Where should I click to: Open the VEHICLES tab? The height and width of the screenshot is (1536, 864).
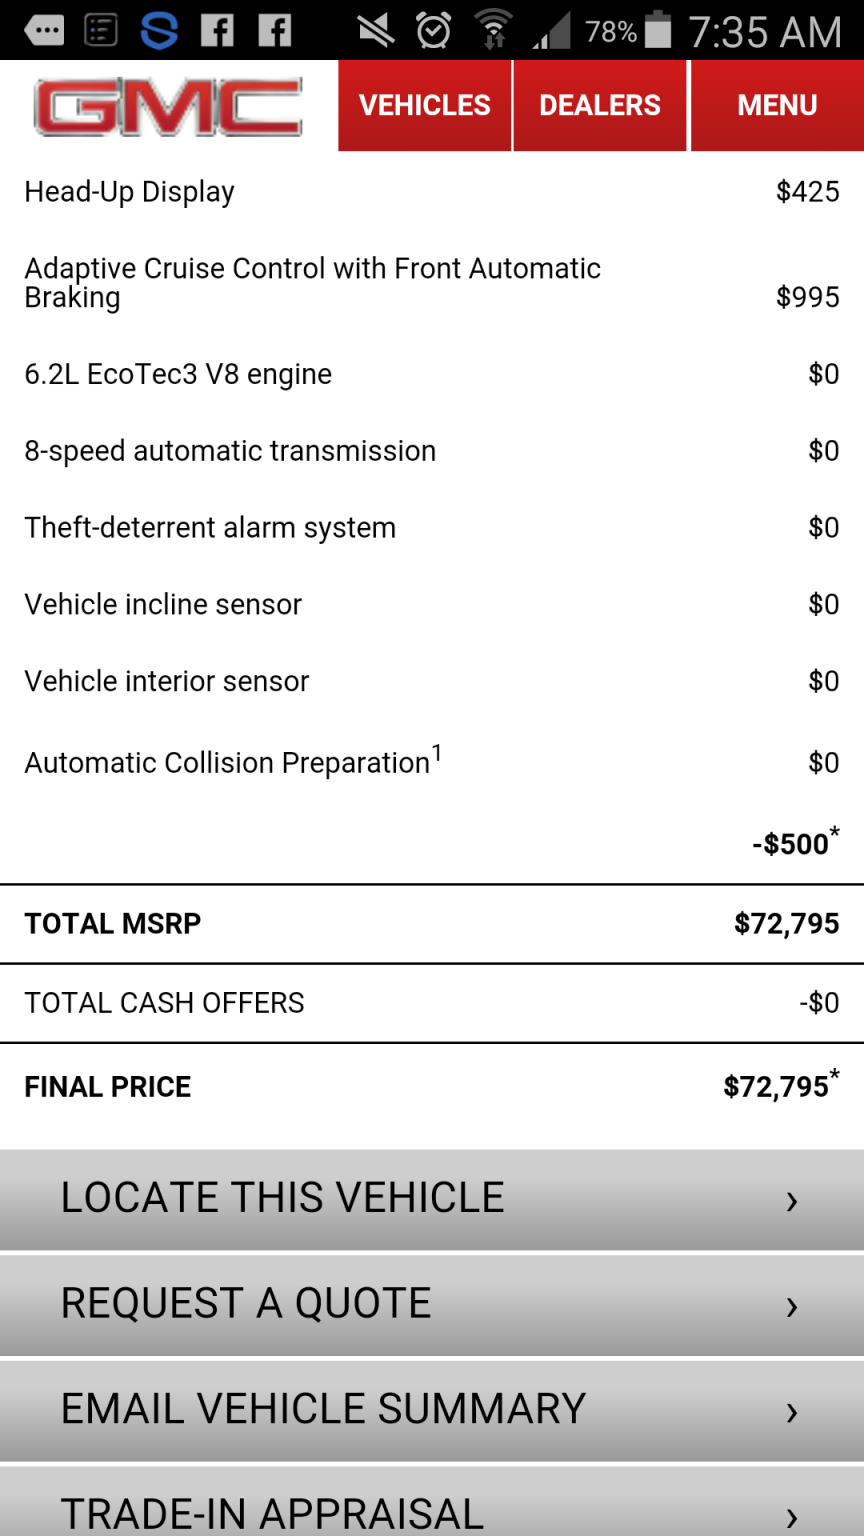425,106
